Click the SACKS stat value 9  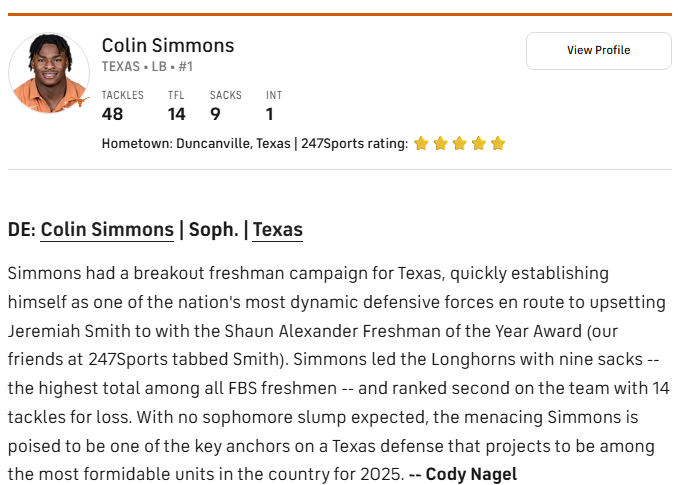(215, 114)
